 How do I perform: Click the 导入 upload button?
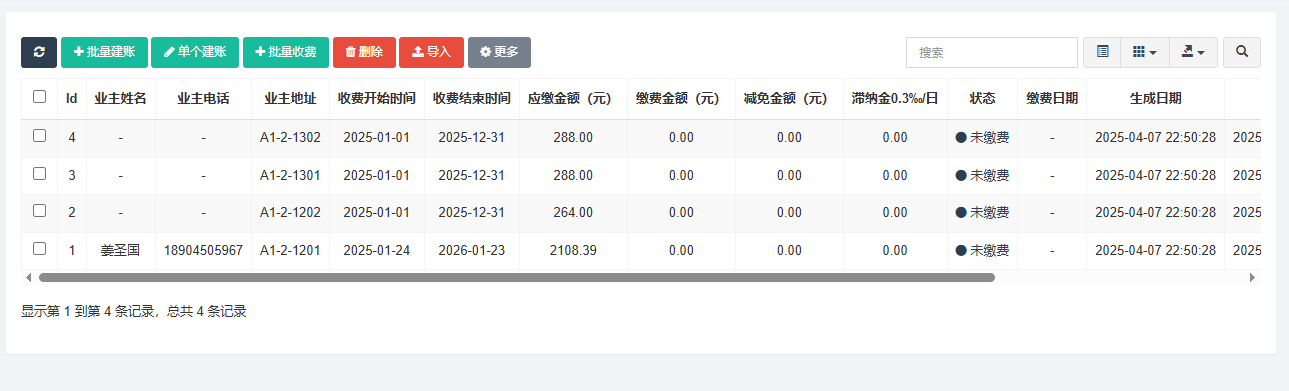tap(431, 52)
